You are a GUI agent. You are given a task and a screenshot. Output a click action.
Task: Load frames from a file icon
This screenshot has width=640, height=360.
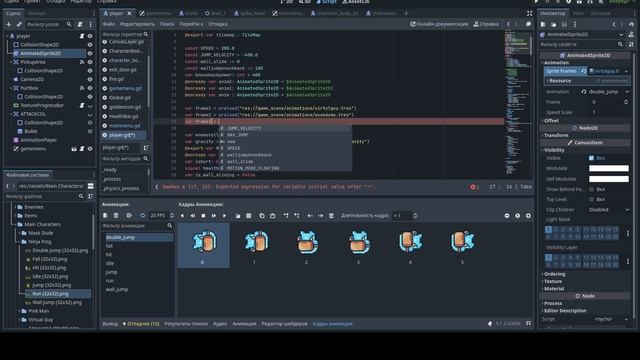click(x=238, y=216)
